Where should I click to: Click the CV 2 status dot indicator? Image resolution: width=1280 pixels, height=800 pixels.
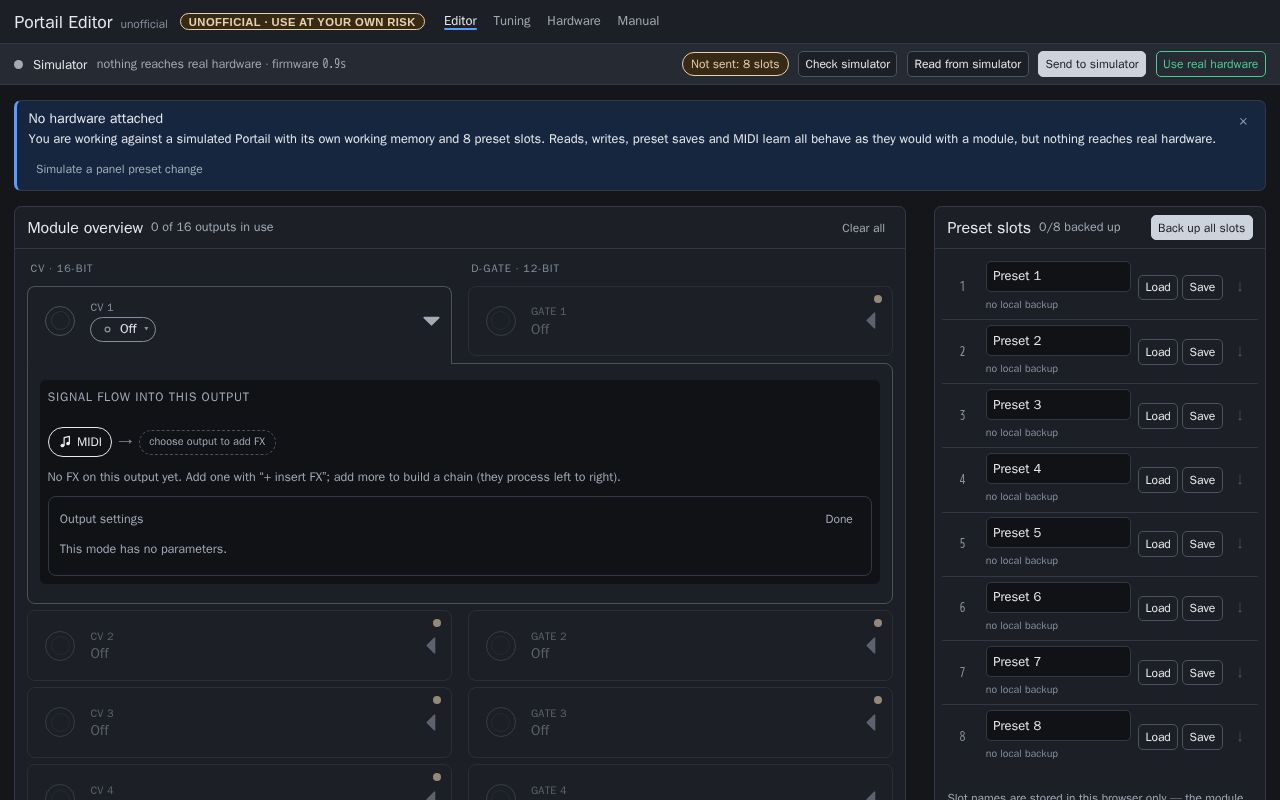(x=437, y=623)
